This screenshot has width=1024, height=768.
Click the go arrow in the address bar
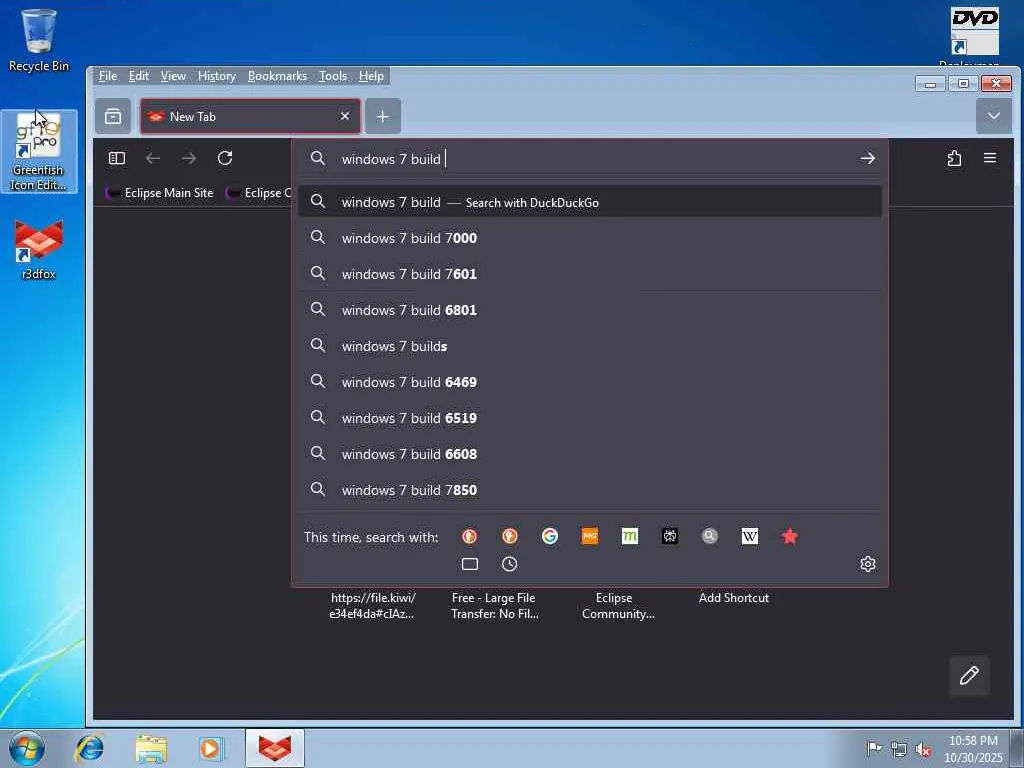867,159
